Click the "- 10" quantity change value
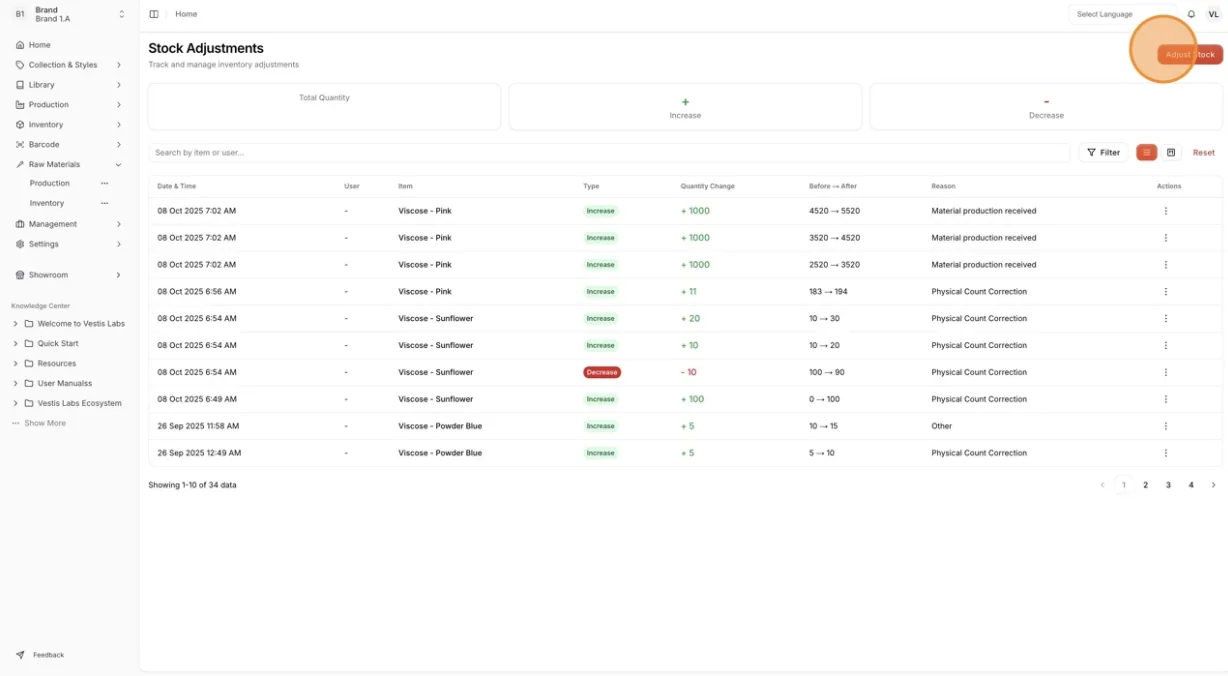Viewport: 1228px width, 676px height. 689,372
